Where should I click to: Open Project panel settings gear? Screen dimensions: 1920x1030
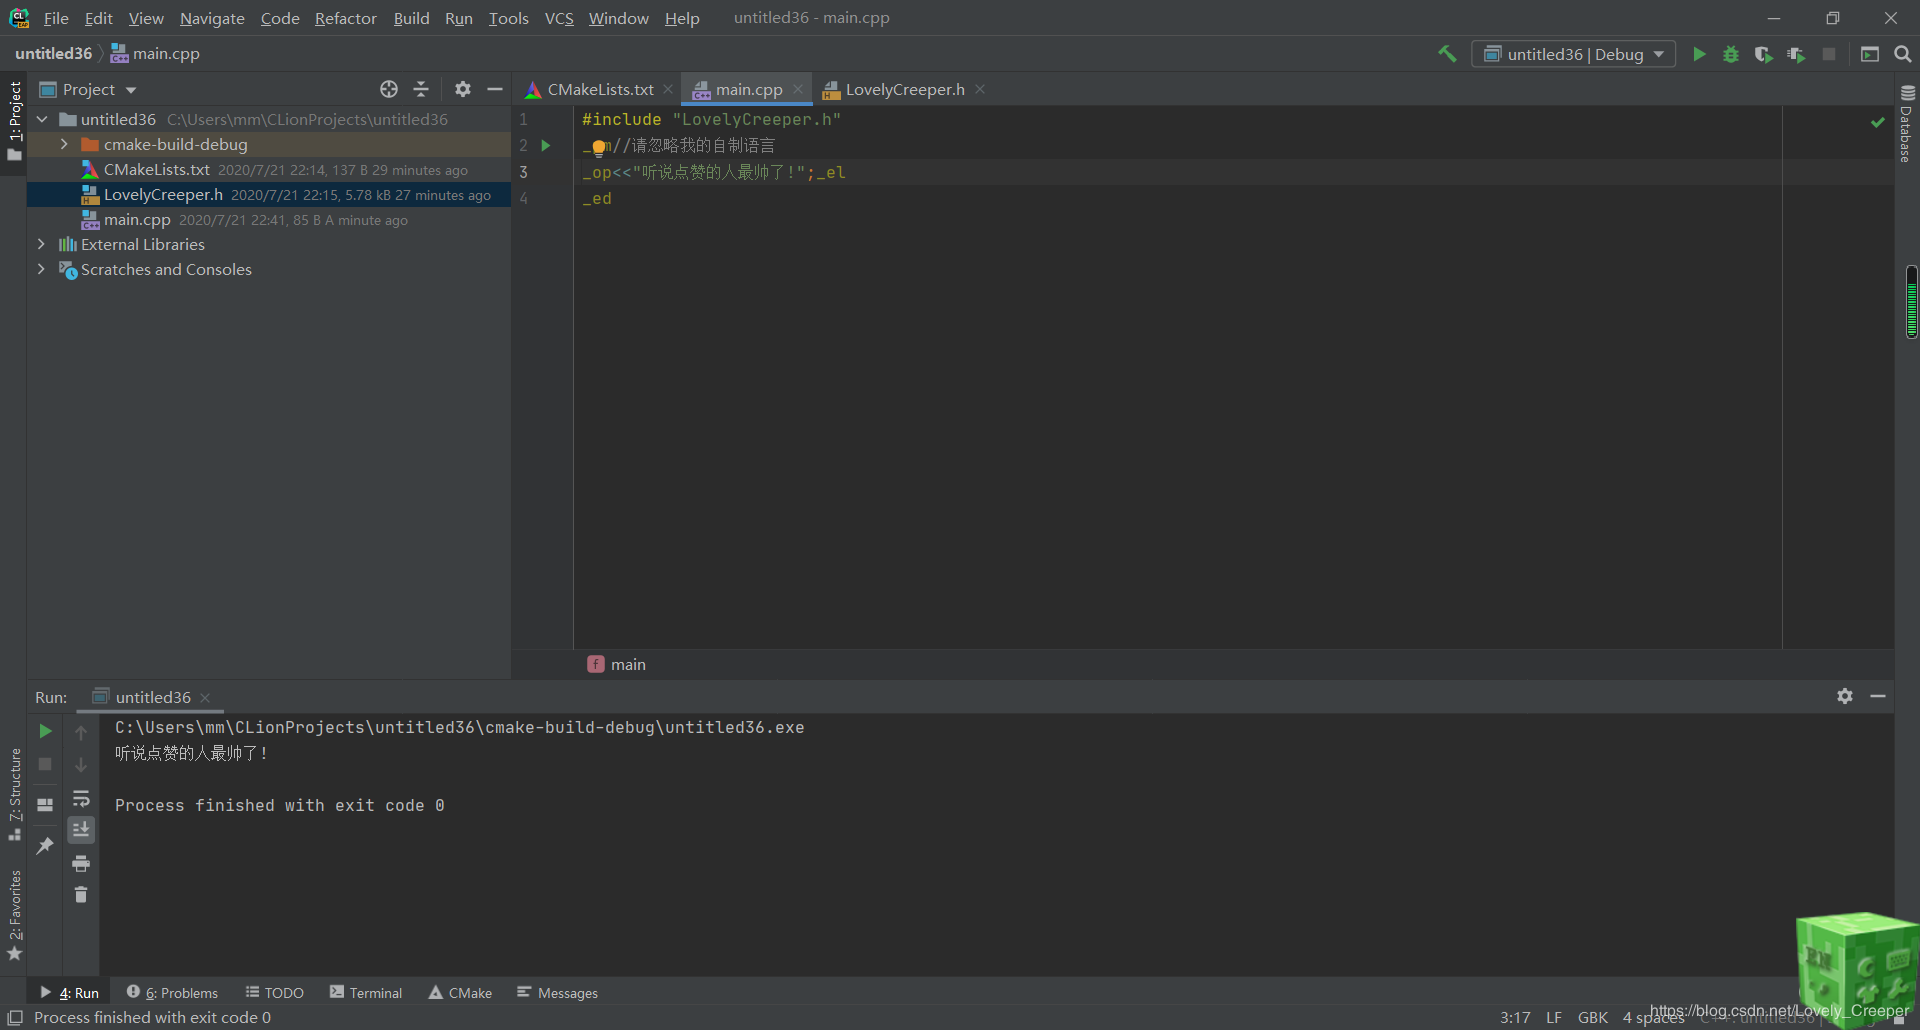click(463, 89)
